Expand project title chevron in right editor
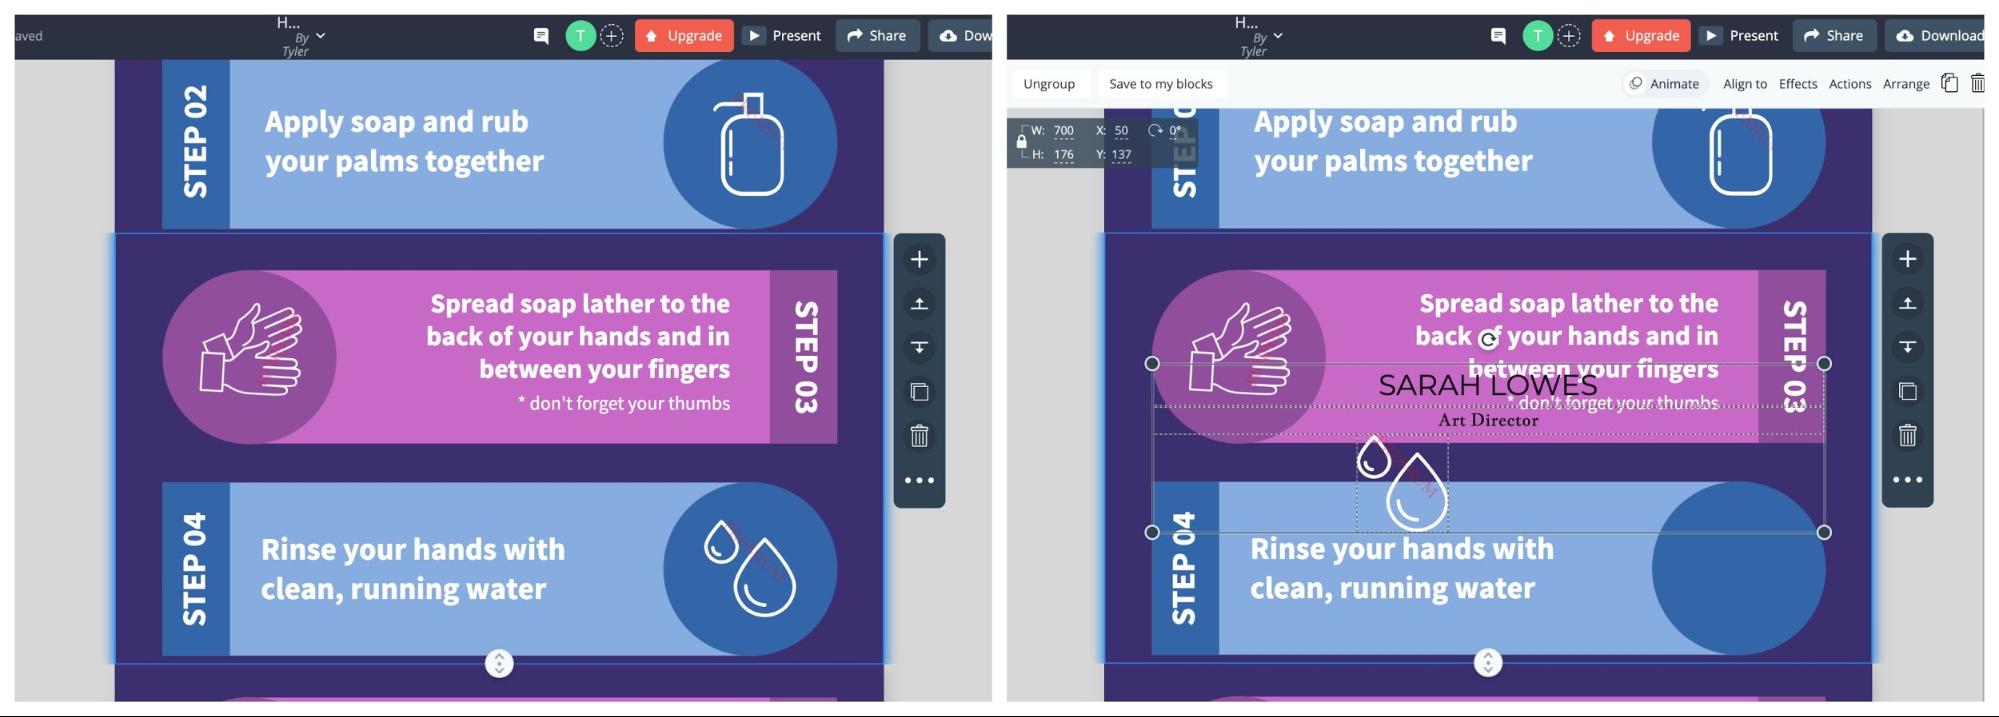 [1278, 36]
